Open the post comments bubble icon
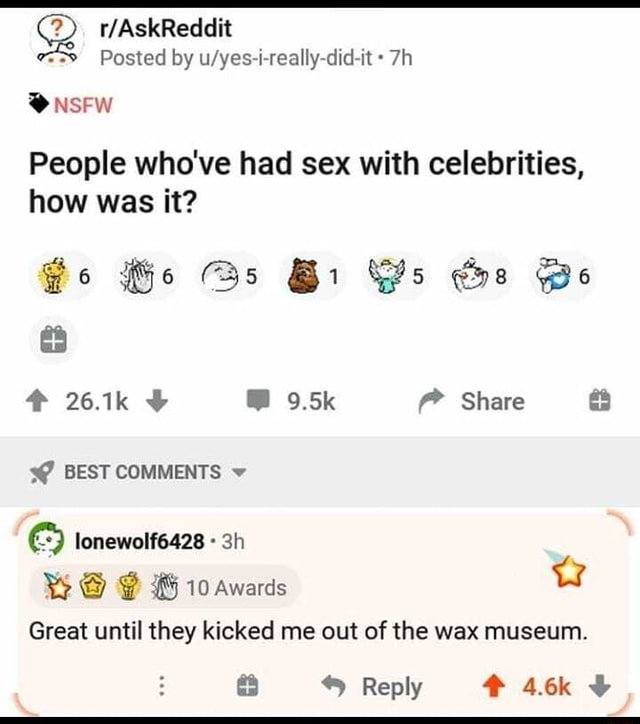Viewport: 640px width, 724px height. click(259, 401)
